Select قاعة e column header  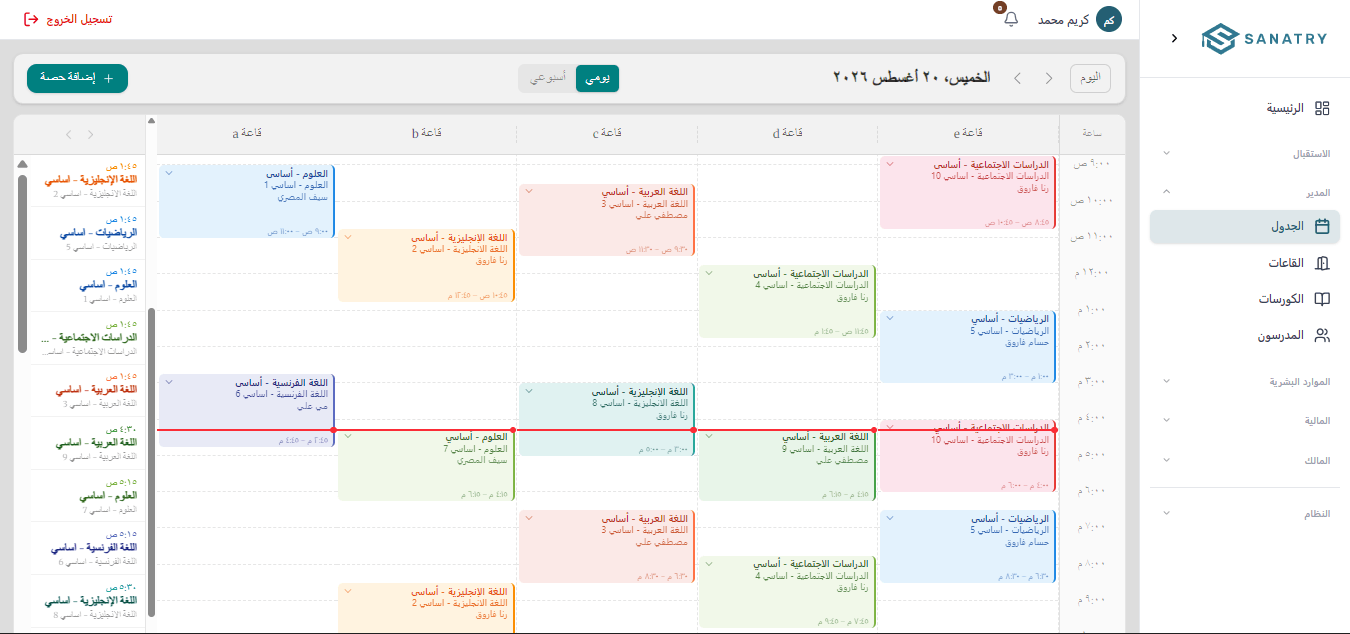pos(968,133)
